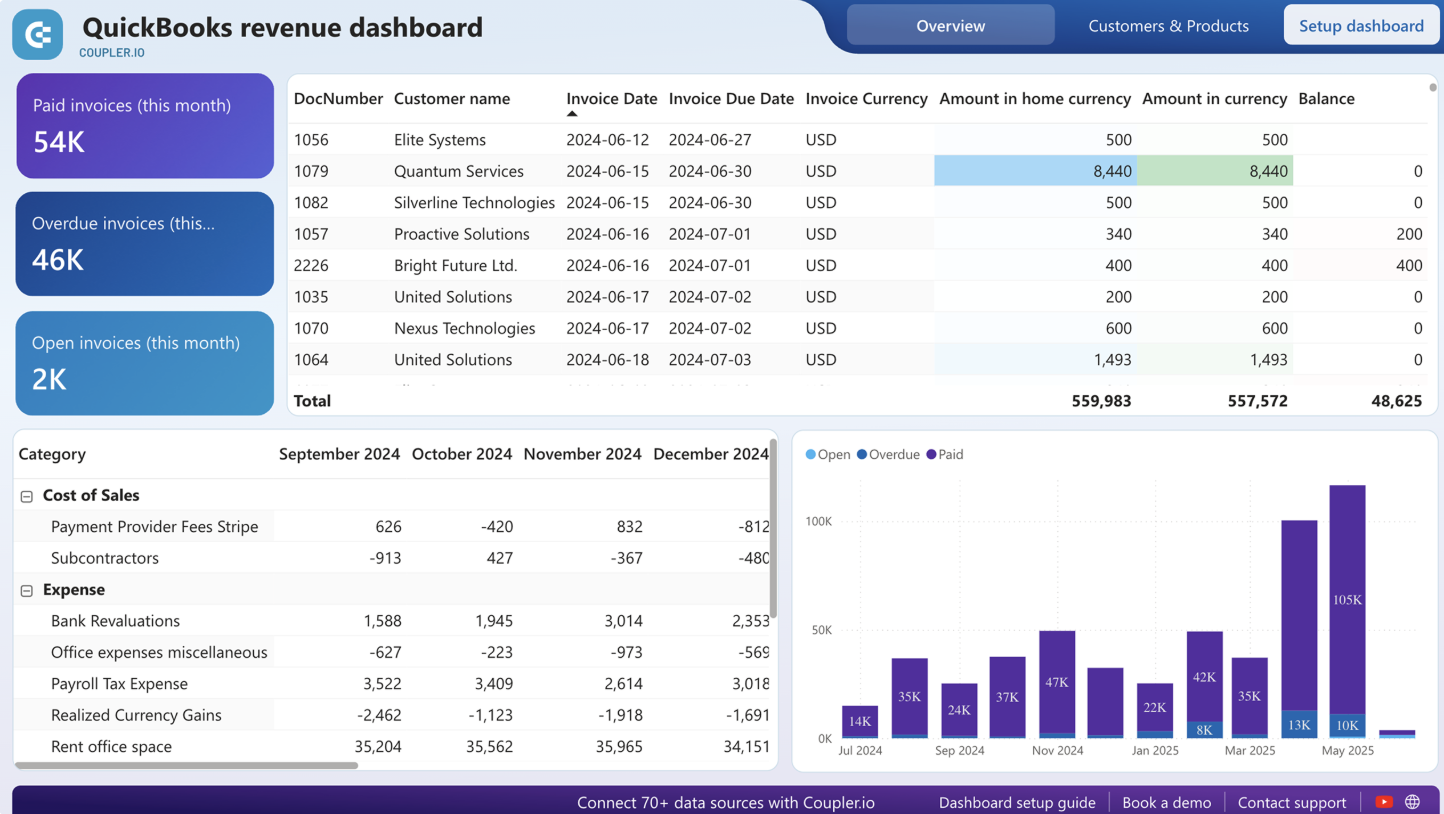
Task: Open the YouTube icon in the footer
Action: pos(1383,801)
